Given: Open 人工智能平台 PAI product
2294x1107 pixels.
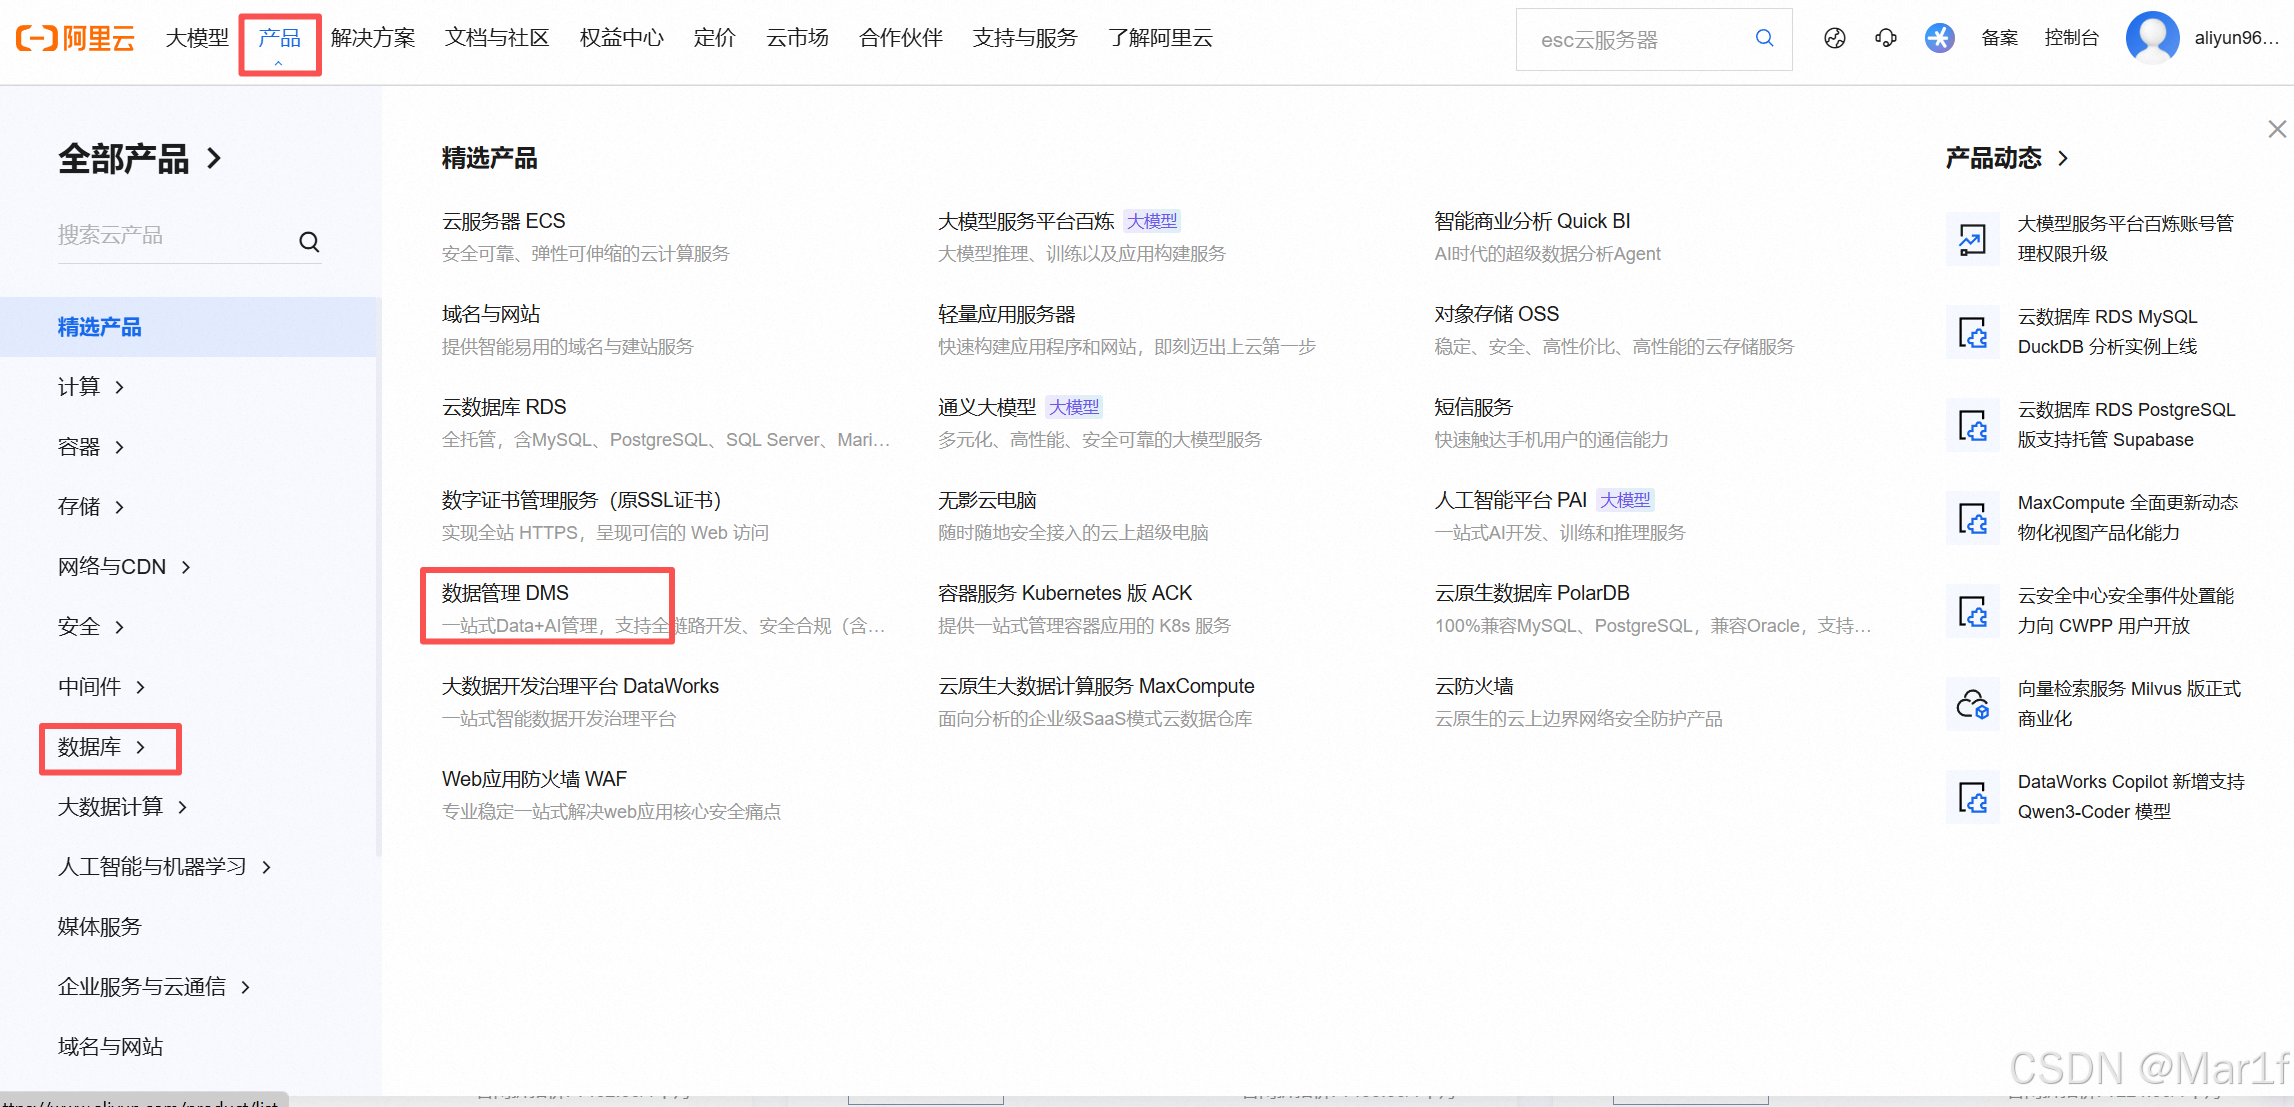Looking at the screenshot, I should pyautogui.click(x=1510, y=500).
